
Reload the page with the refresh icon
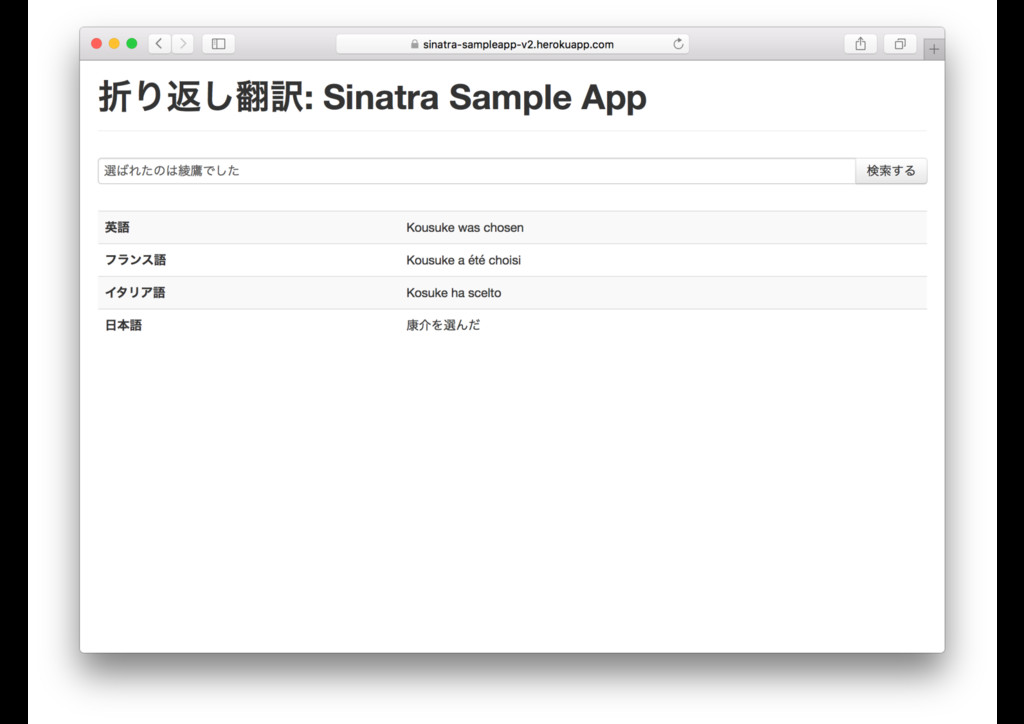(679, 44)
